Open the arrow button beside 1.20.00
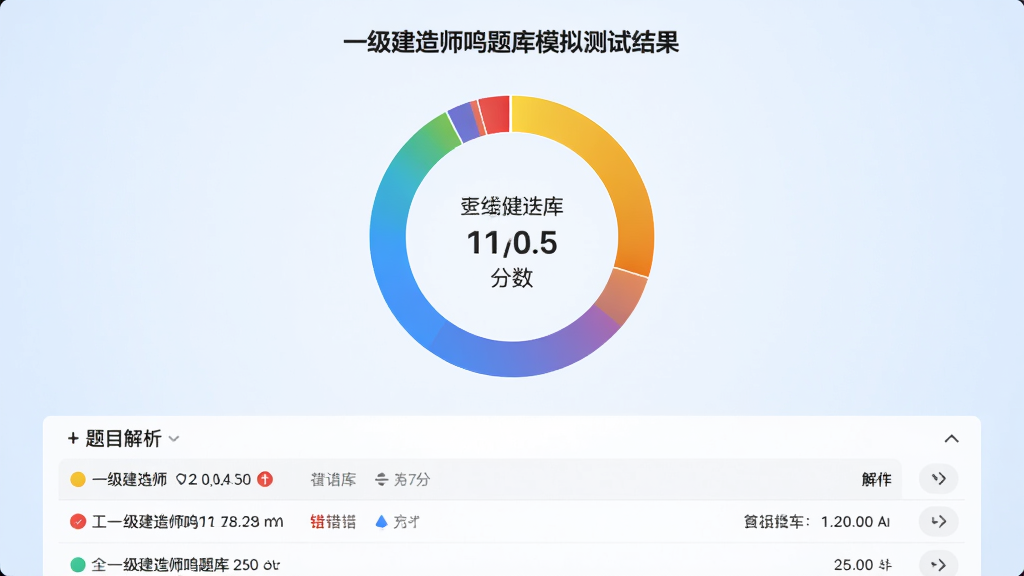 coord(938,521)
